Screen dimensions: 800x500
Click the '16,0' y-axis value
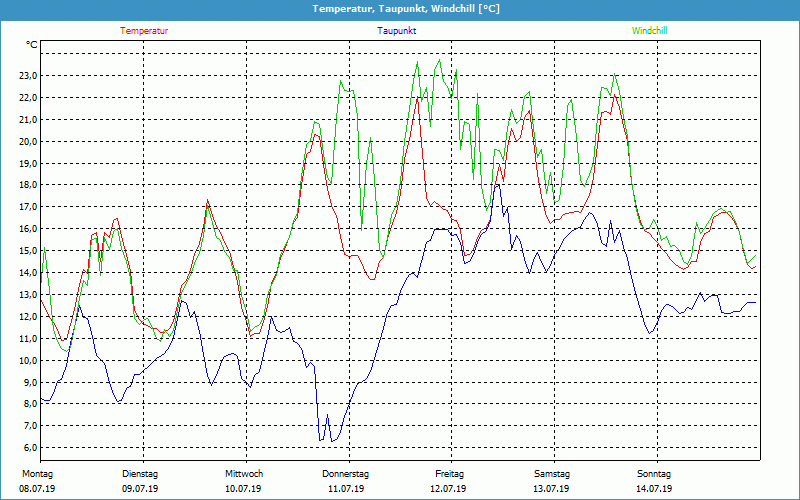(x=28, y=229)
